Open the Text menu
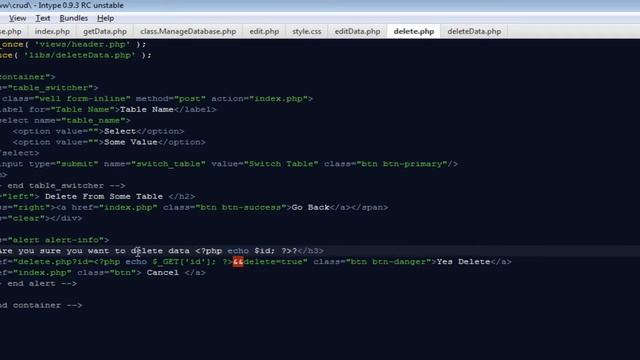Screen dimensions: 640x360 42,18
